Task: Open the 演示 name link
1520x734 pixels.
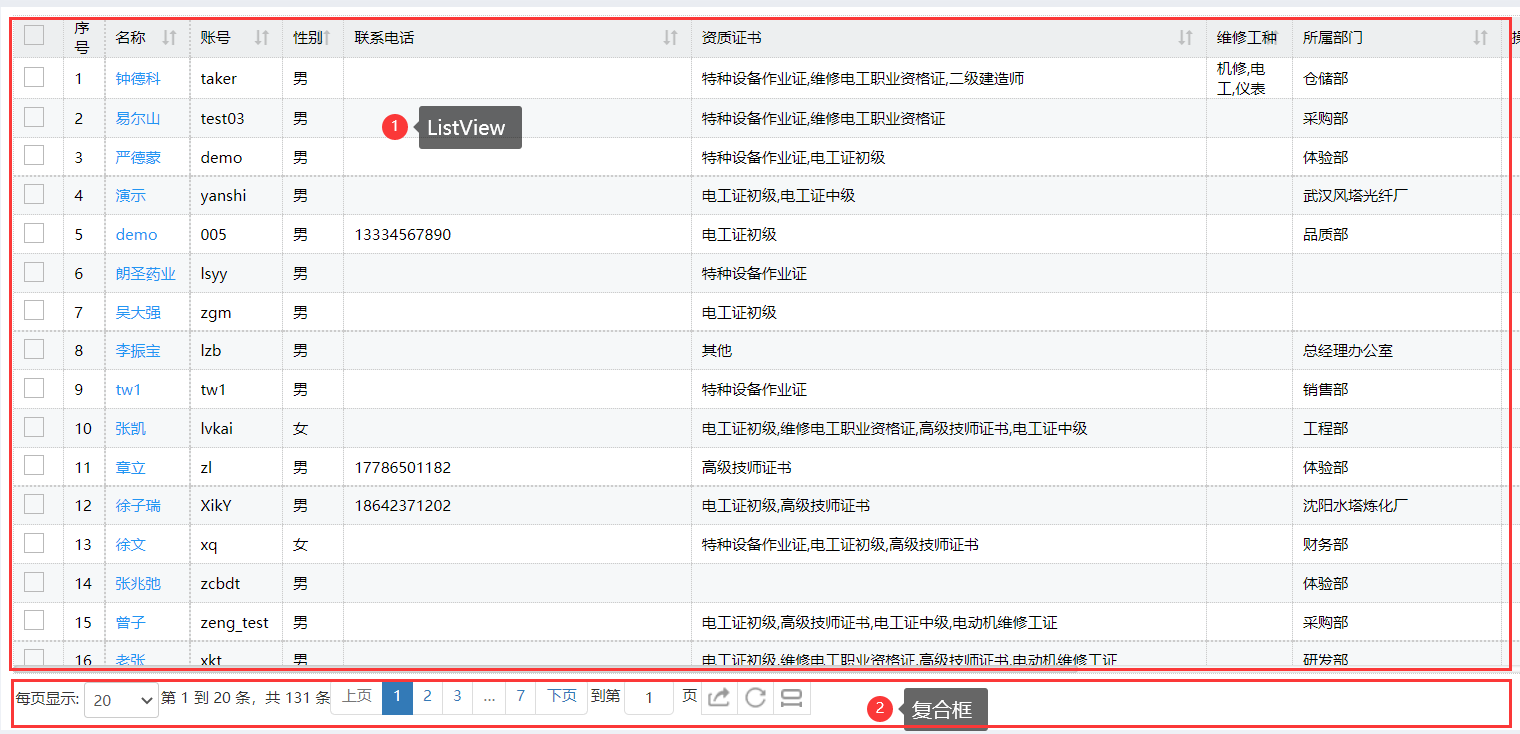Action: coord(131,196)
